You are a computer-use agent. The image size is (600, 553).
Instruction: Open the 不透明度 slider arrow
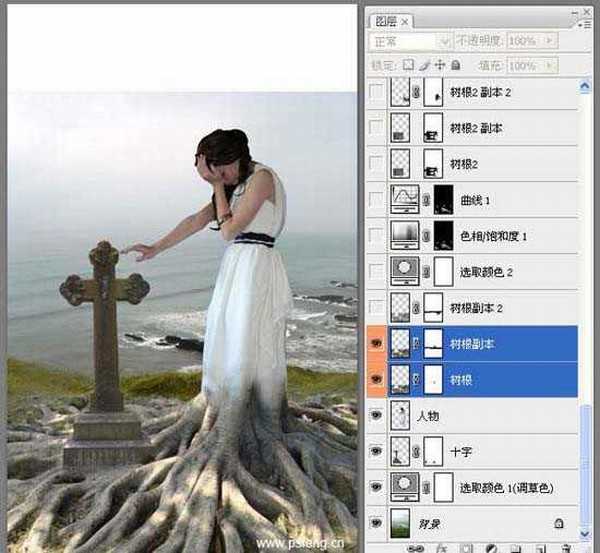tap(550, 40)
